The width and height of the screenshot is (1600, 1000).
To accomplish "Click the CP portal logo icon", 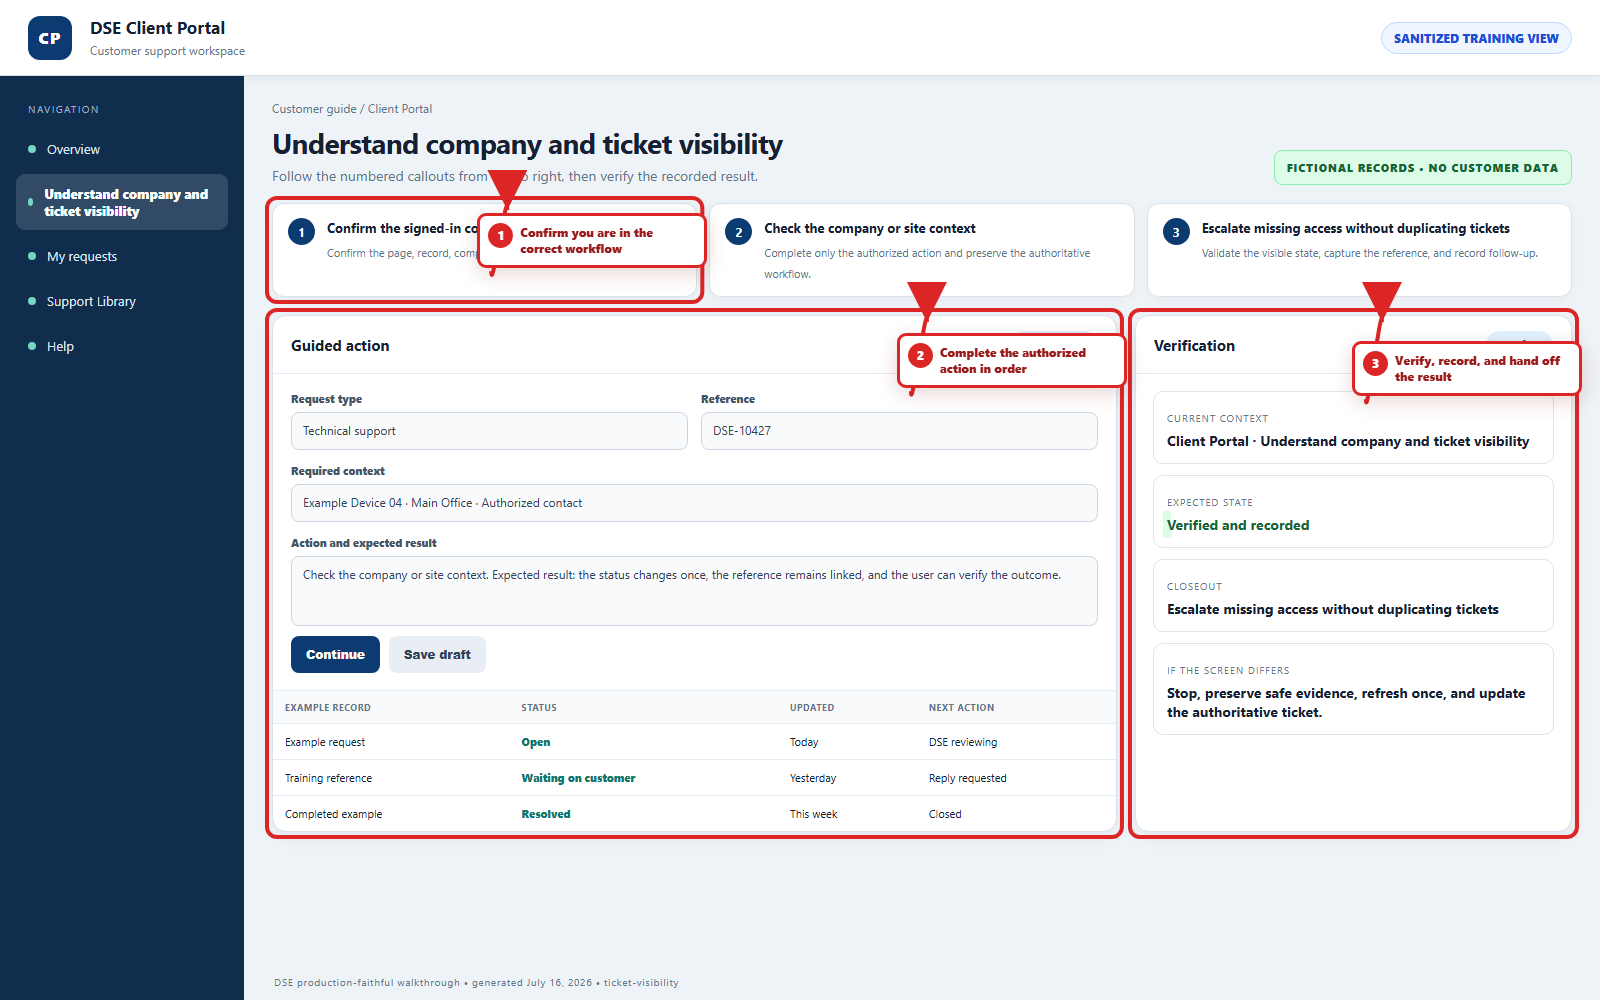I will click(50, 38).
